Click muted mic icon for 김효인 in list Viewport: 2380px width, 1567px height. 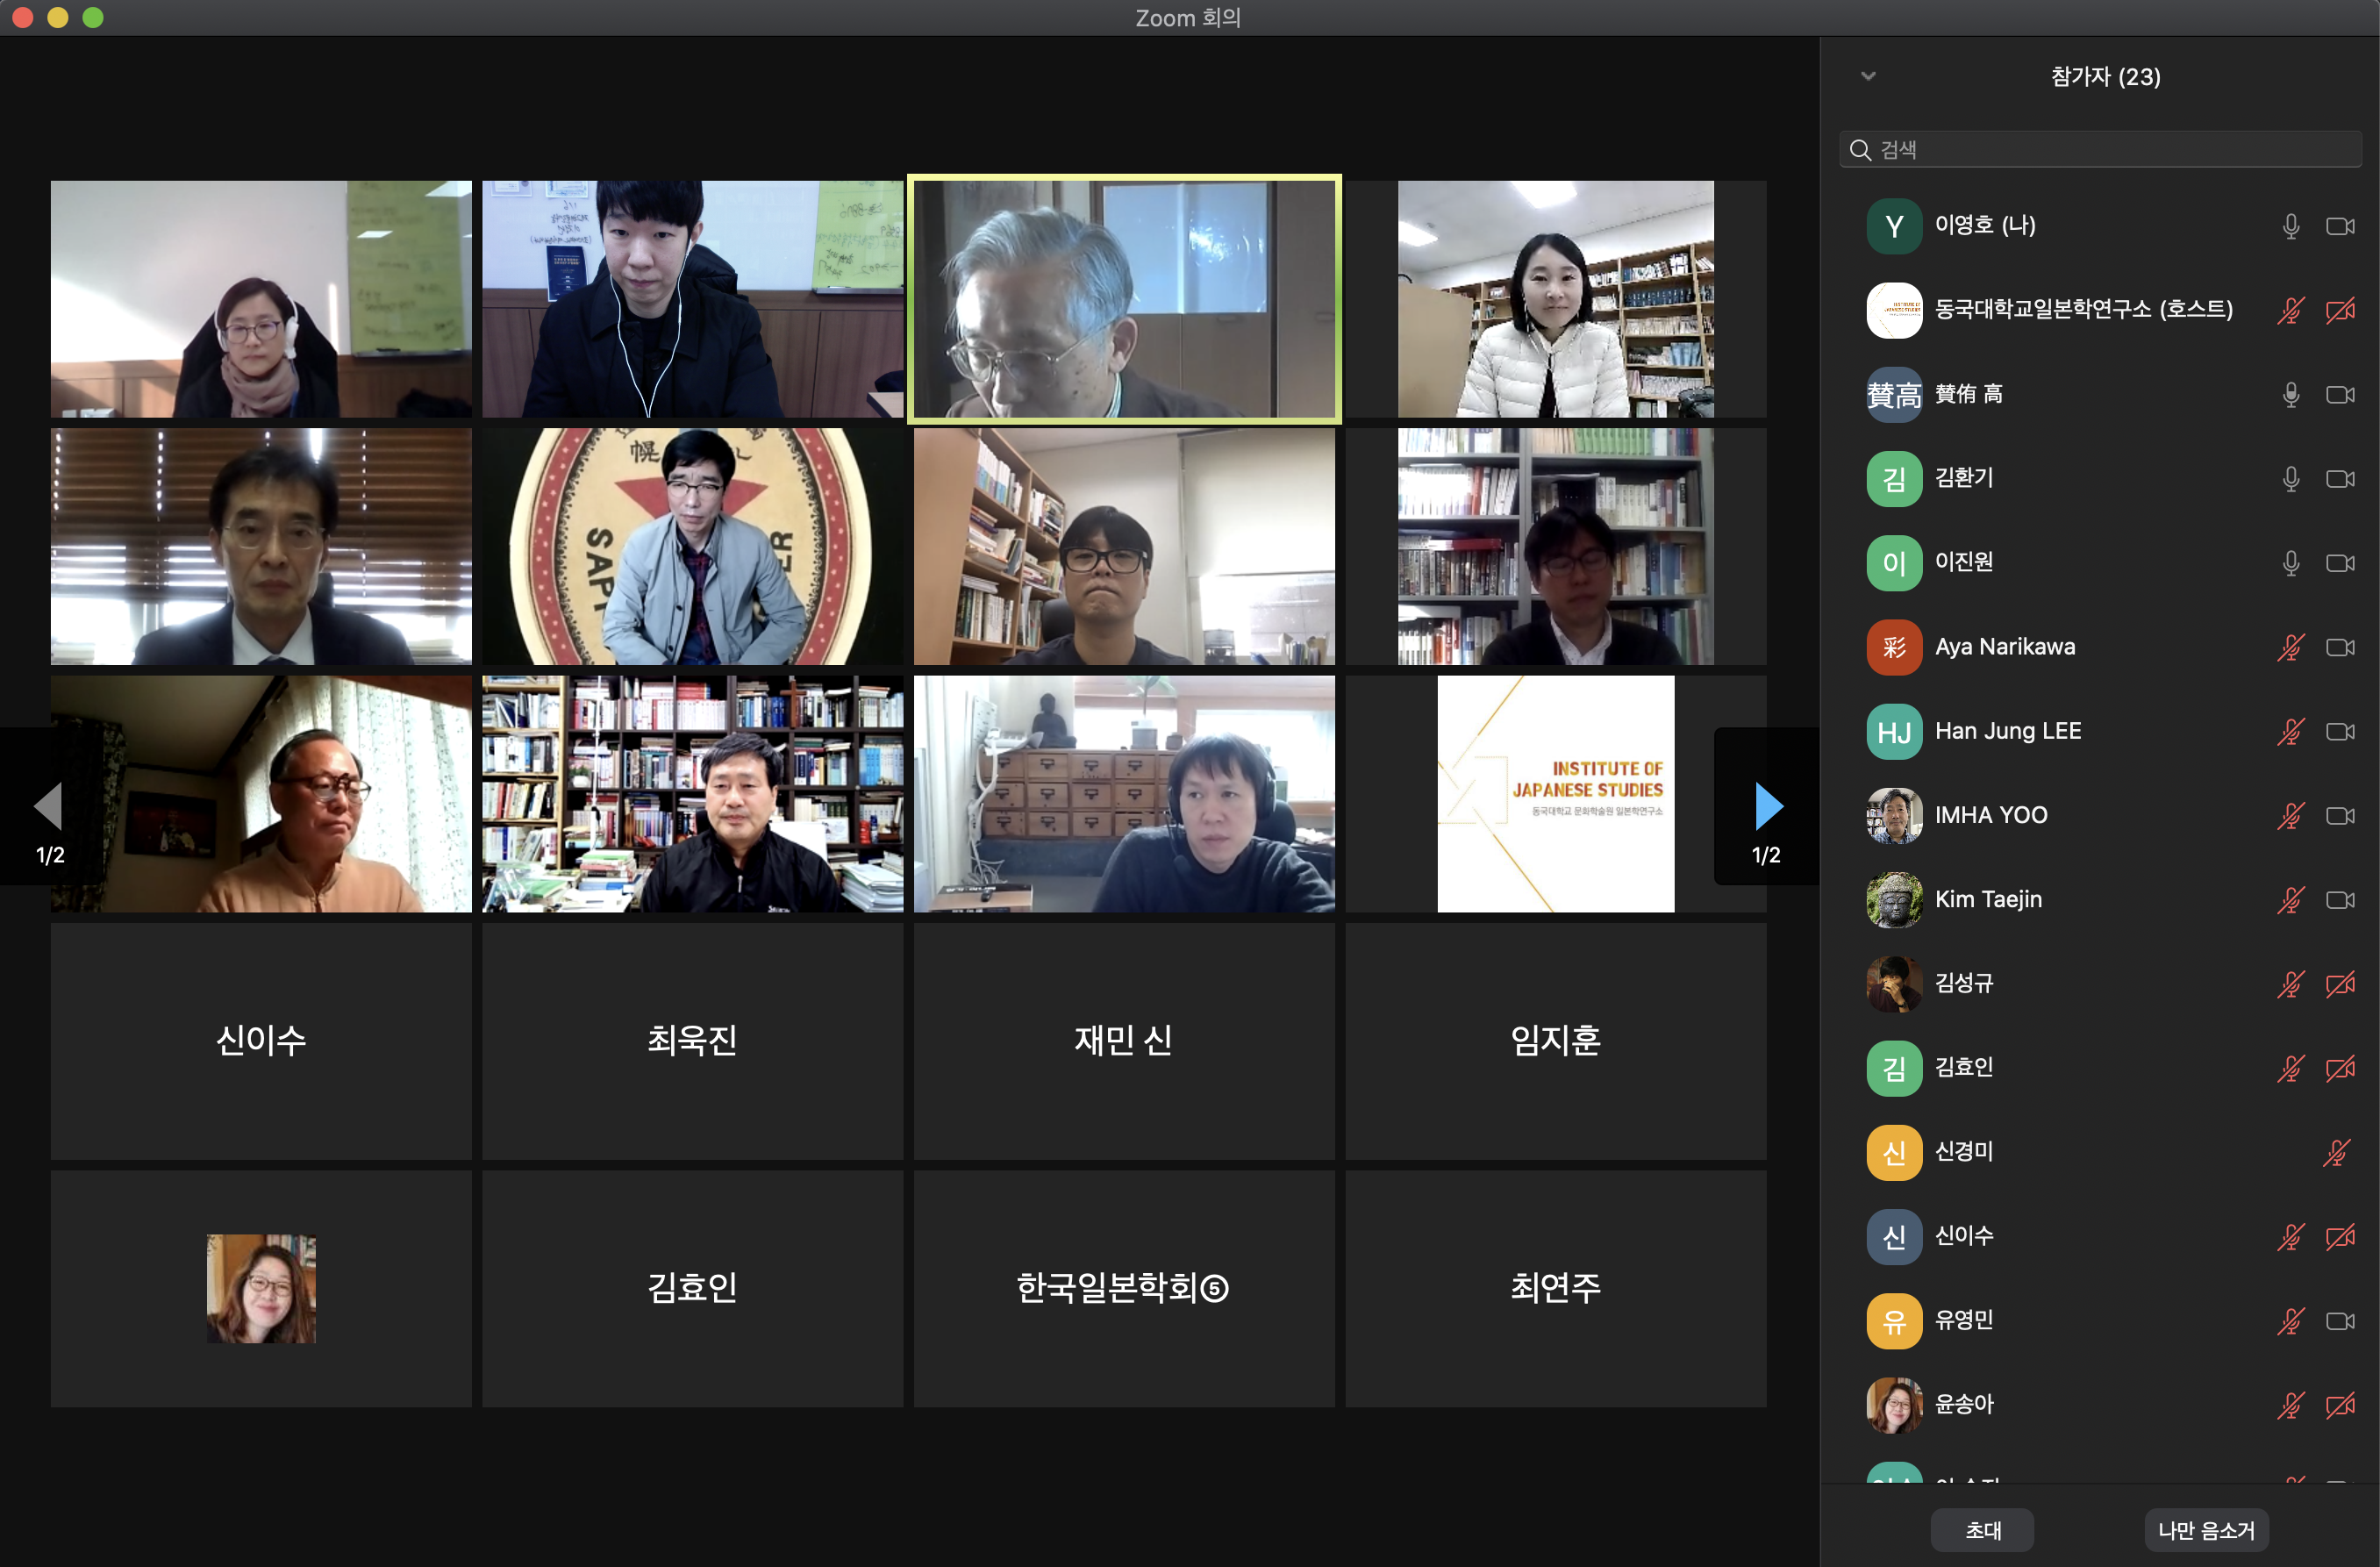[2291, 1068]
